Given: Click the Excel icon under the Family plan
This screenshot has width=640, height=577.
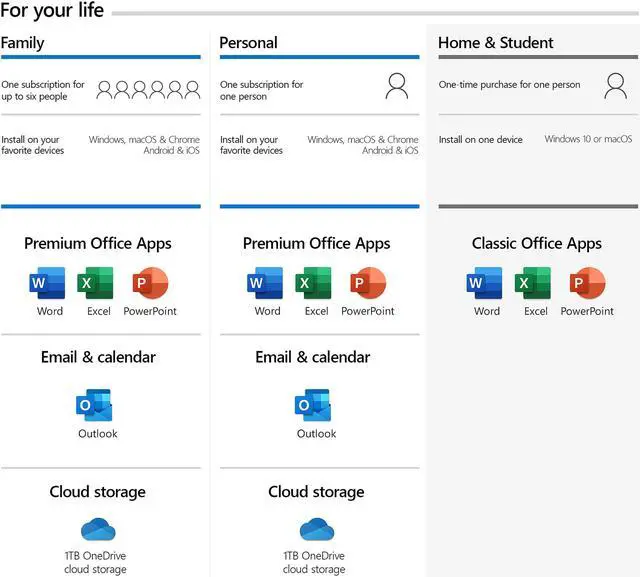Looking at the screenshot, I should pyautogui.click(x=97, y=284).
